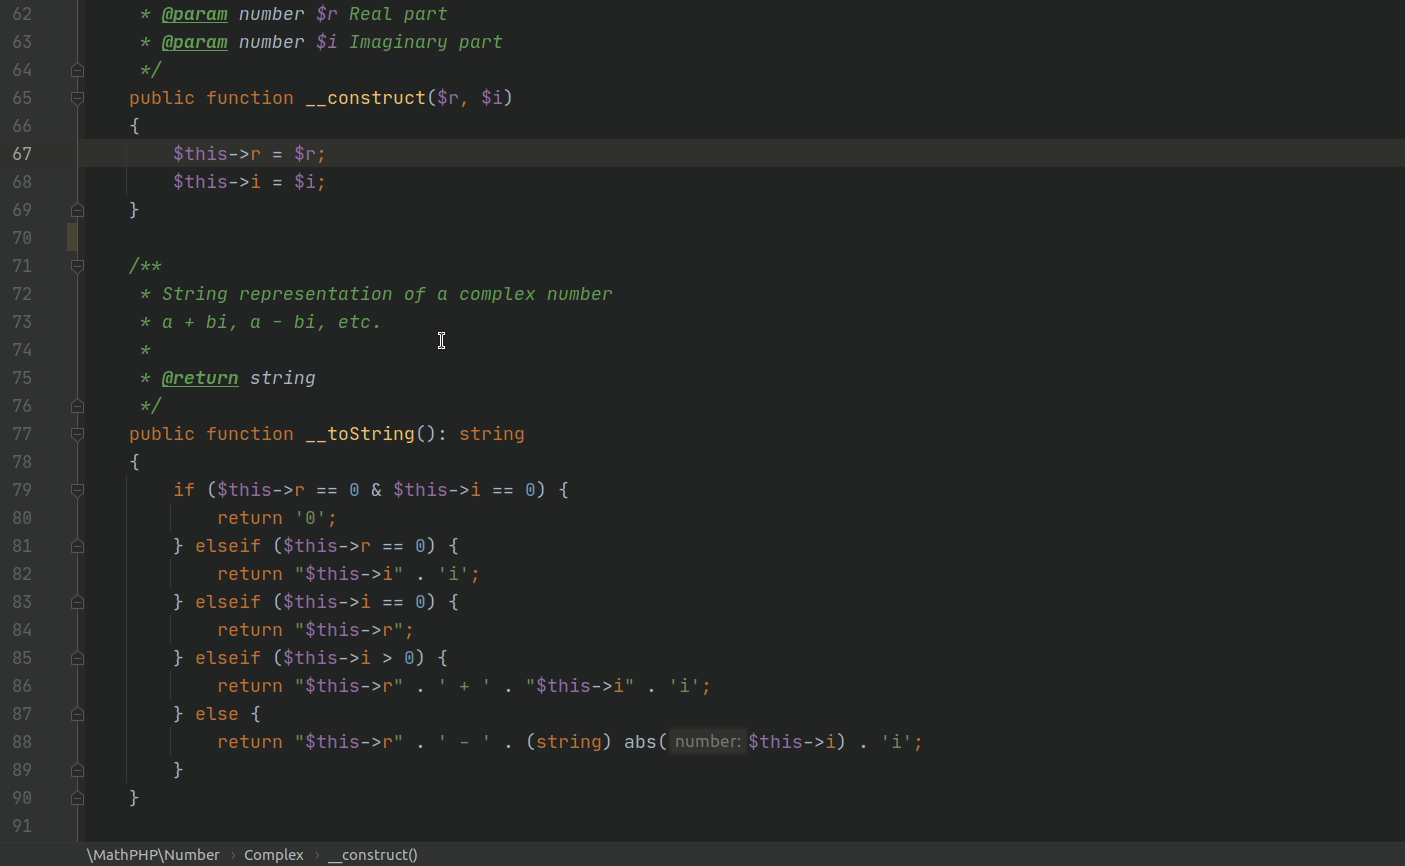Place cursor on '$this->i = $i;' line

point(249,182)
